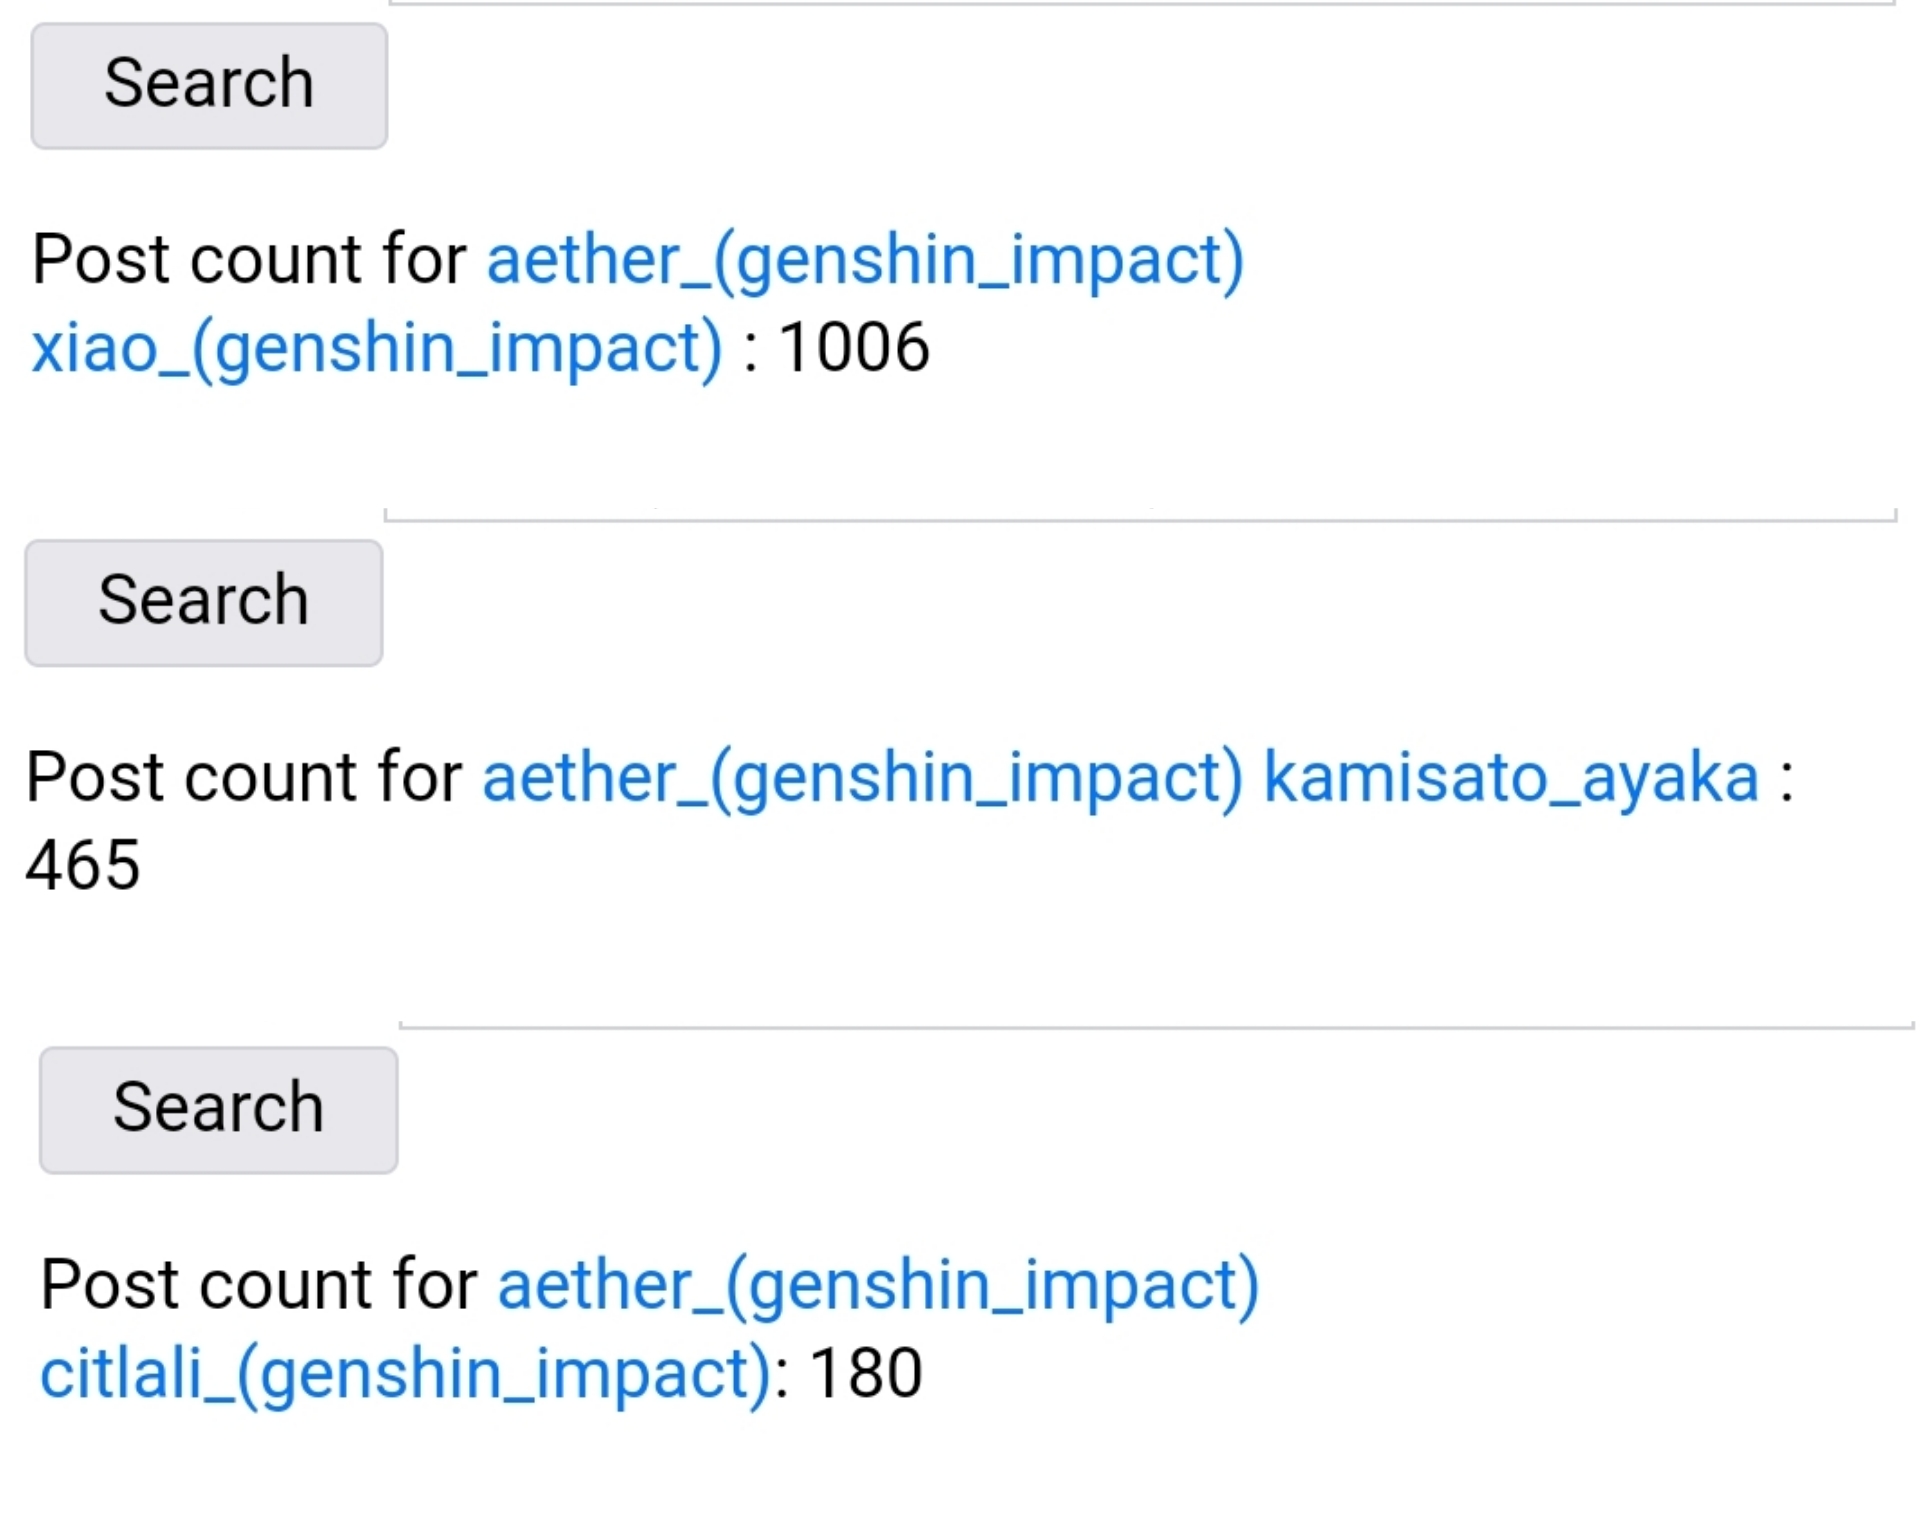Click the post count number 465
The height and width of the screenshot is (1536, 1920).
point(83,866)
